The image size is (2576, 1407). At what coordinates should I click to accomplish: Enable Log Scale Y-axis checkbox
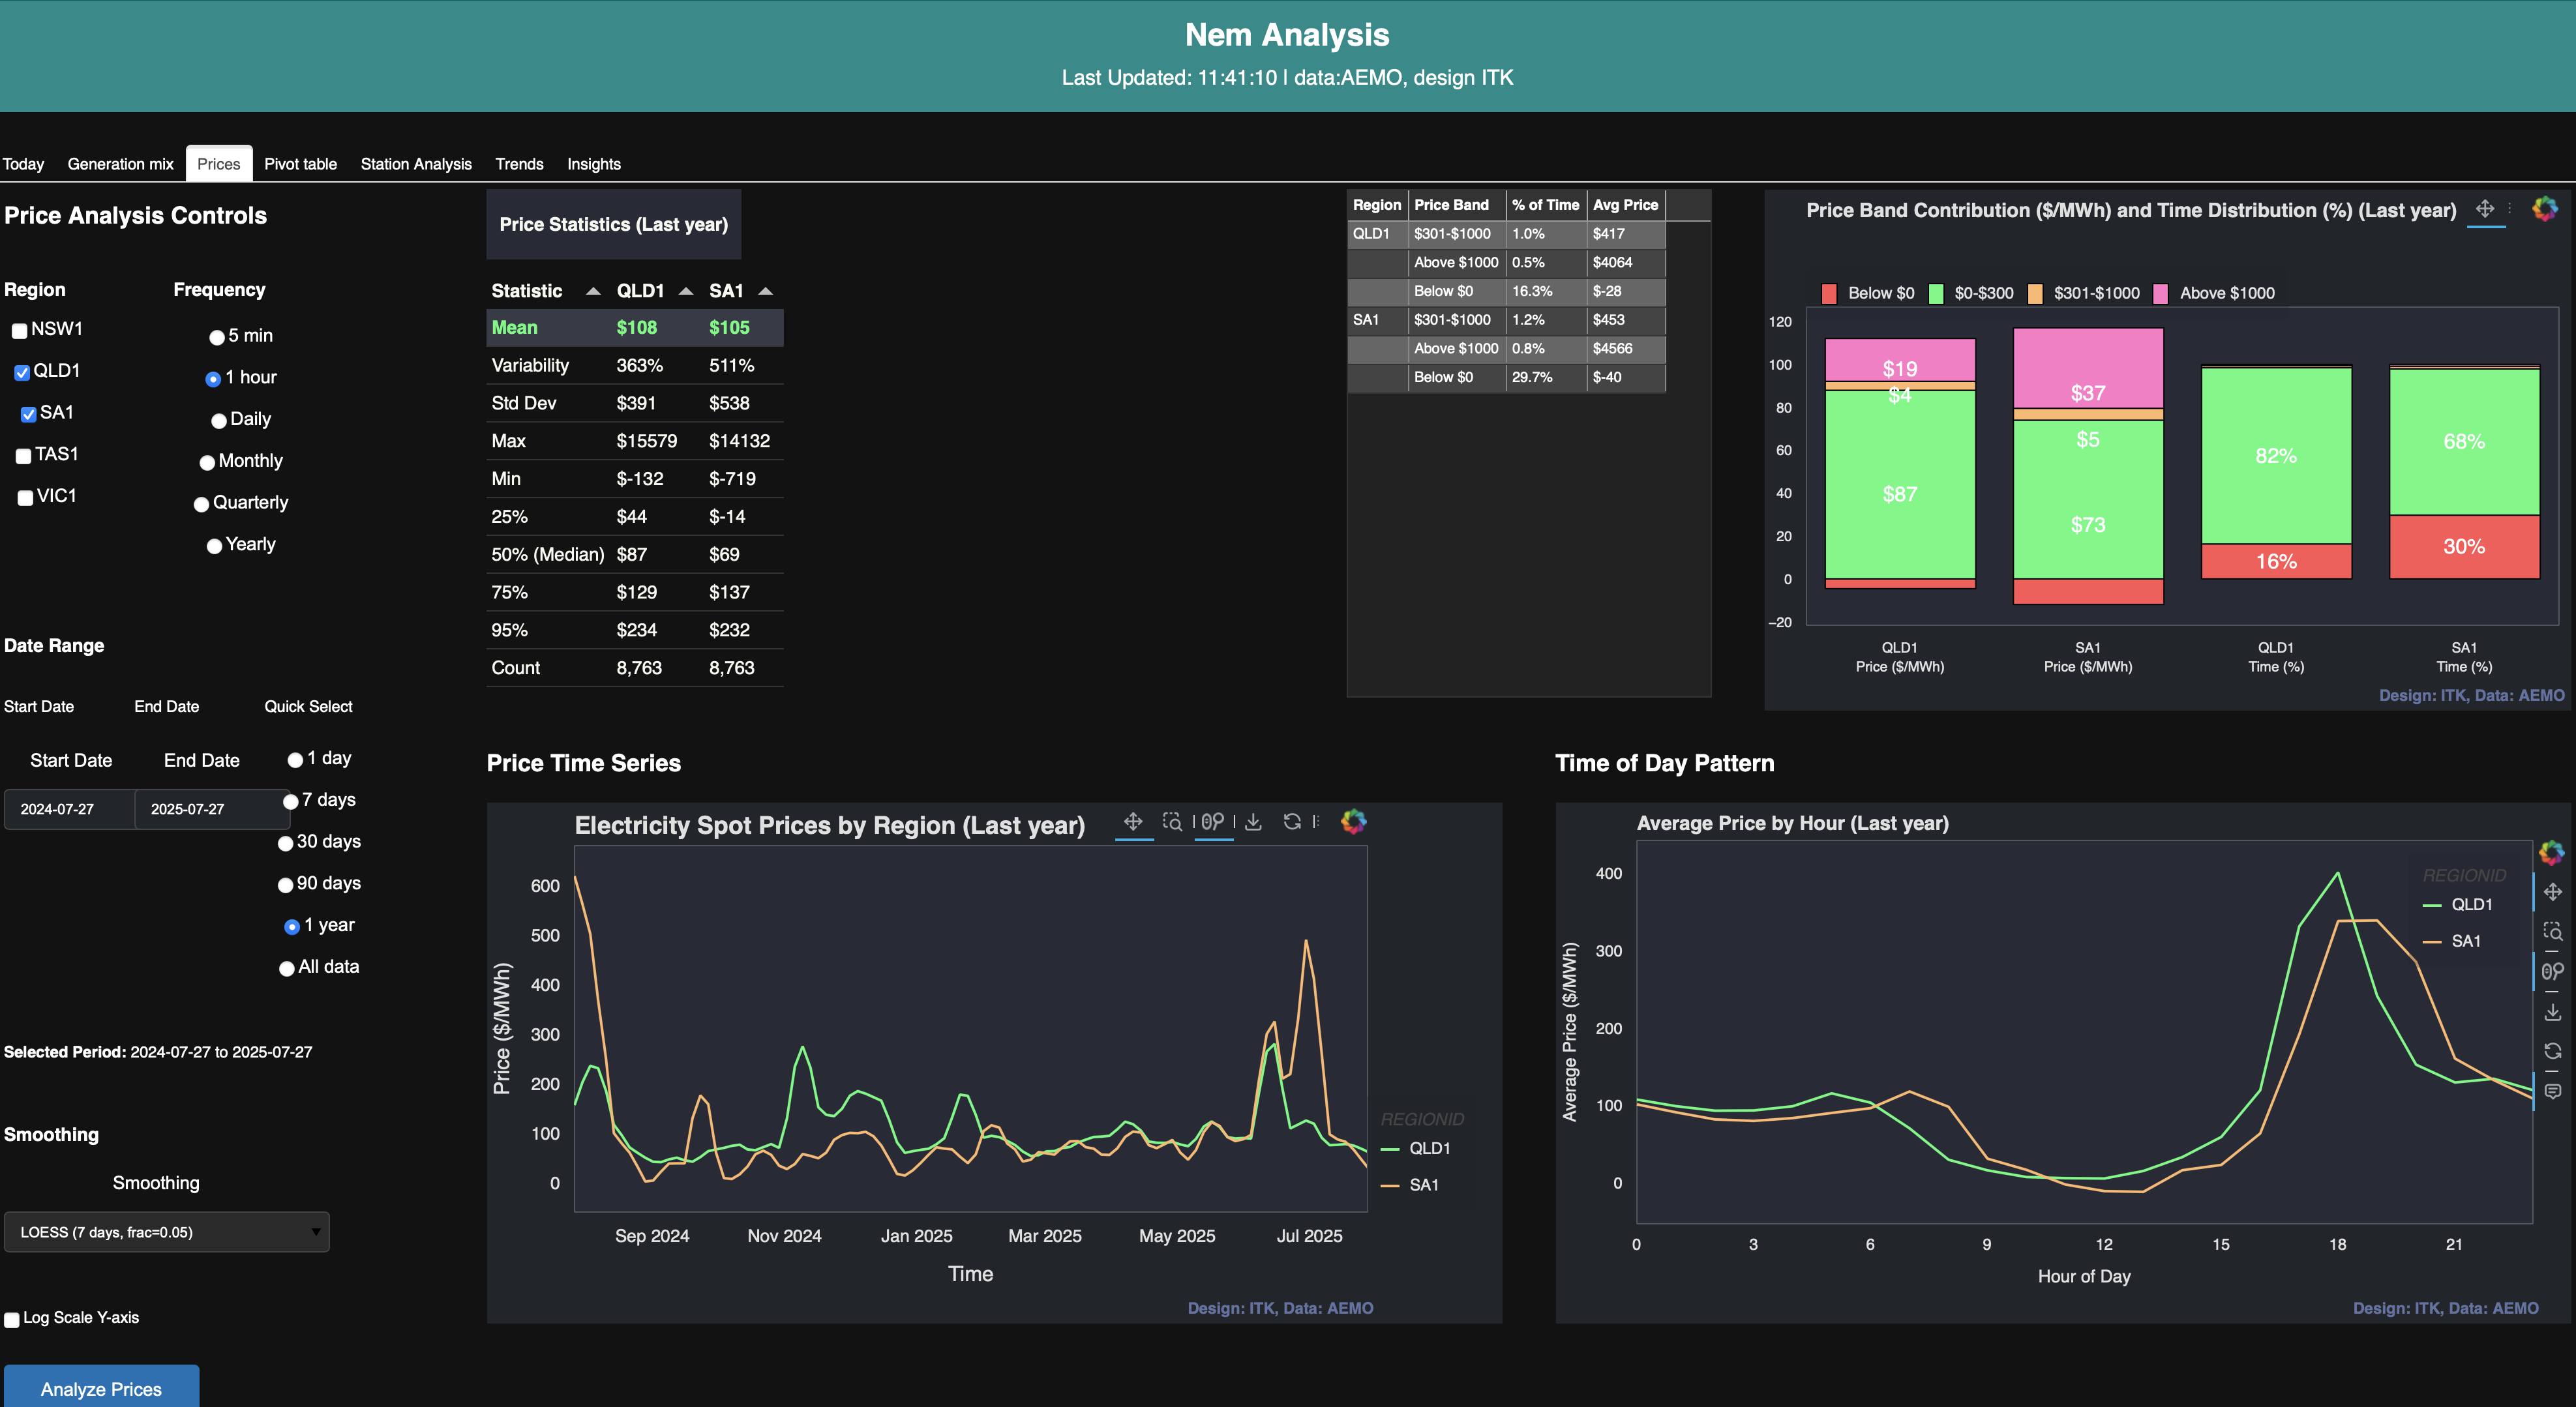point(12,1319)
